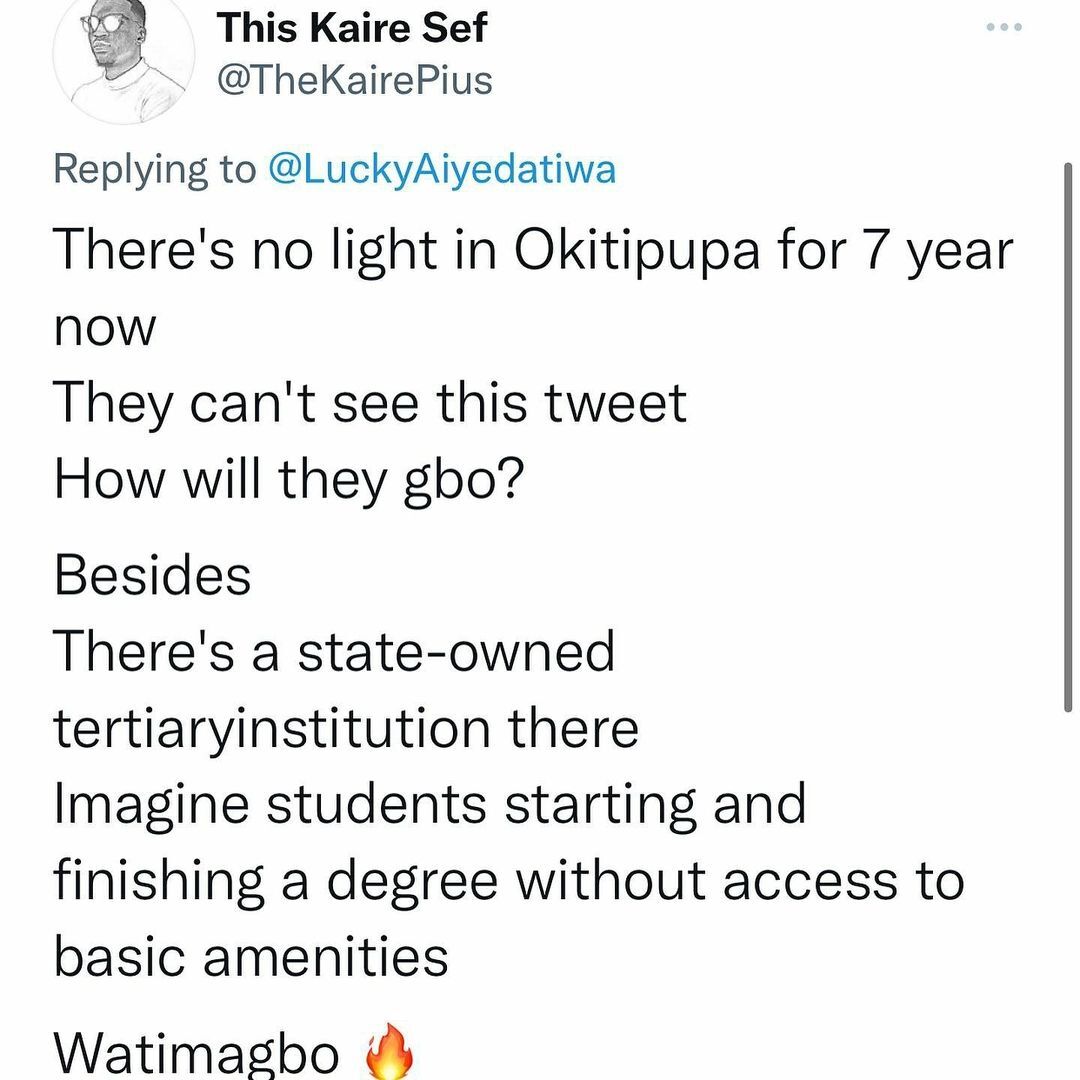Click the text 'basic amenities'
Image resolution: width=1080 pixels, height=1080 pixels.
(x=250, y=957)
